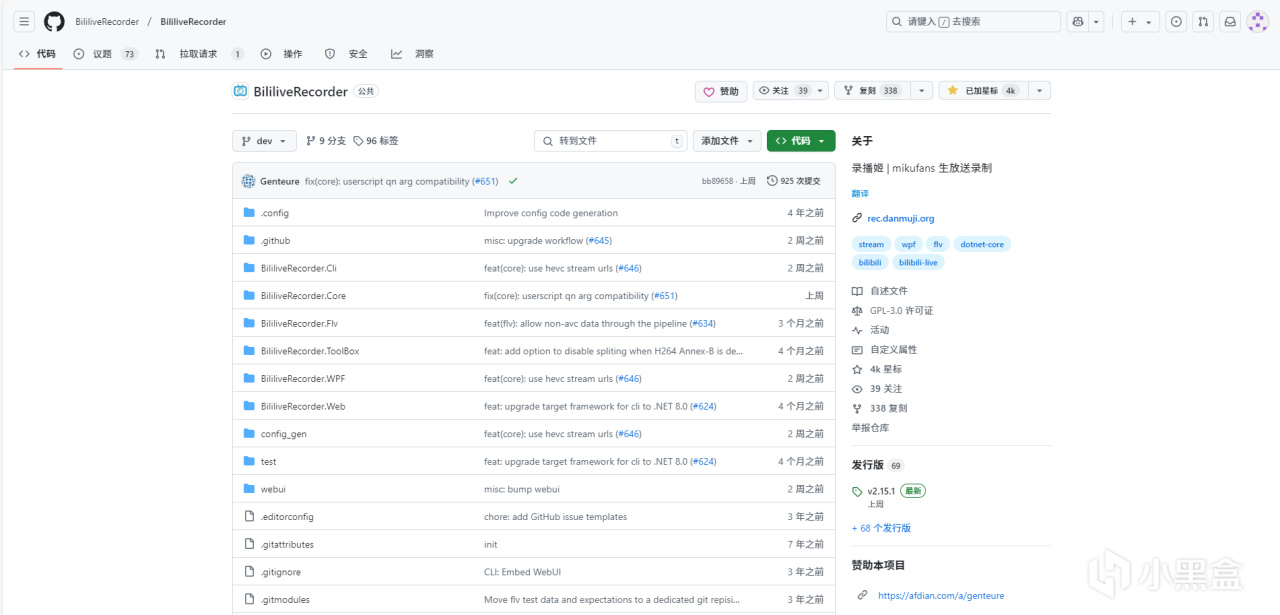Open commit bb89658 hash link

(717, 181)
